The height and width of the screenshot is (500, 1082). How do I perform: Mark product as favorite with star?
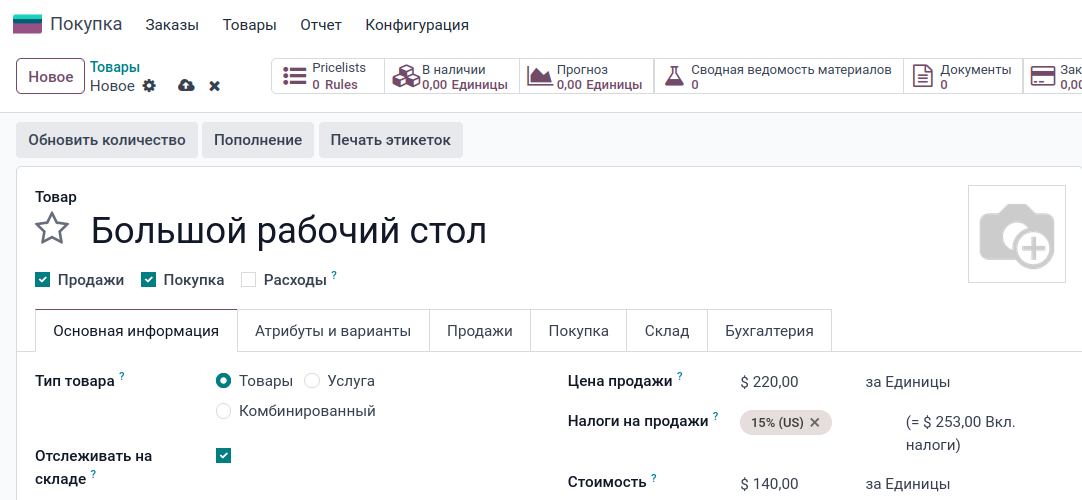[x=52, y=230]
